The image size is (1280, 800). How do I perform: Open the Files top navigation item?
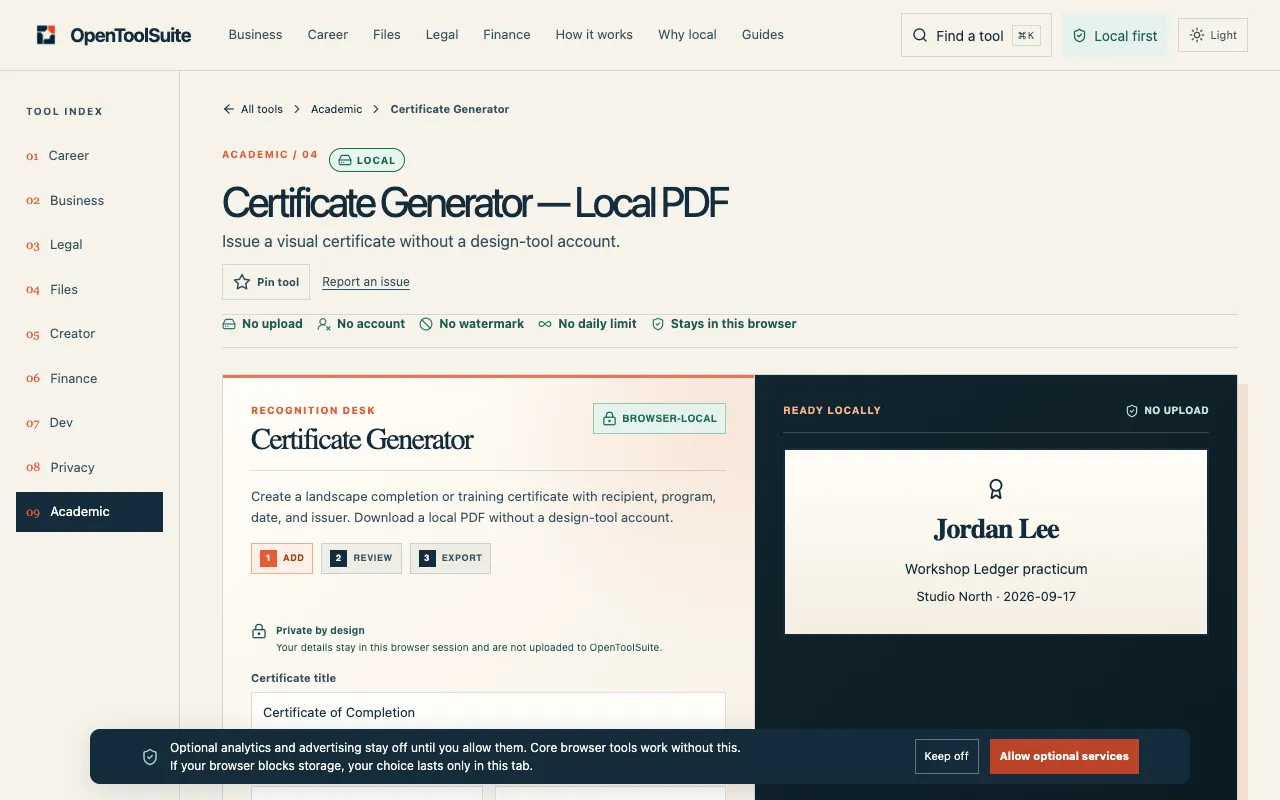387,34
